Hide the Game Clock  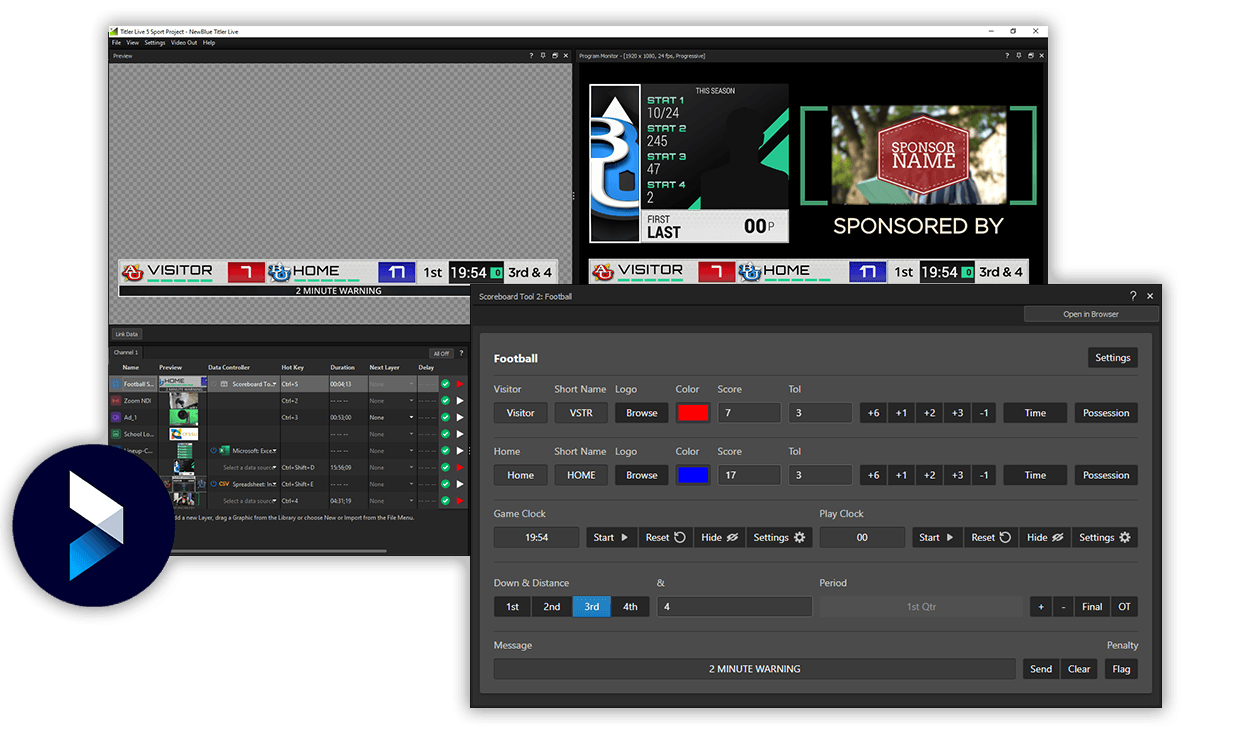tap(719, 538)
